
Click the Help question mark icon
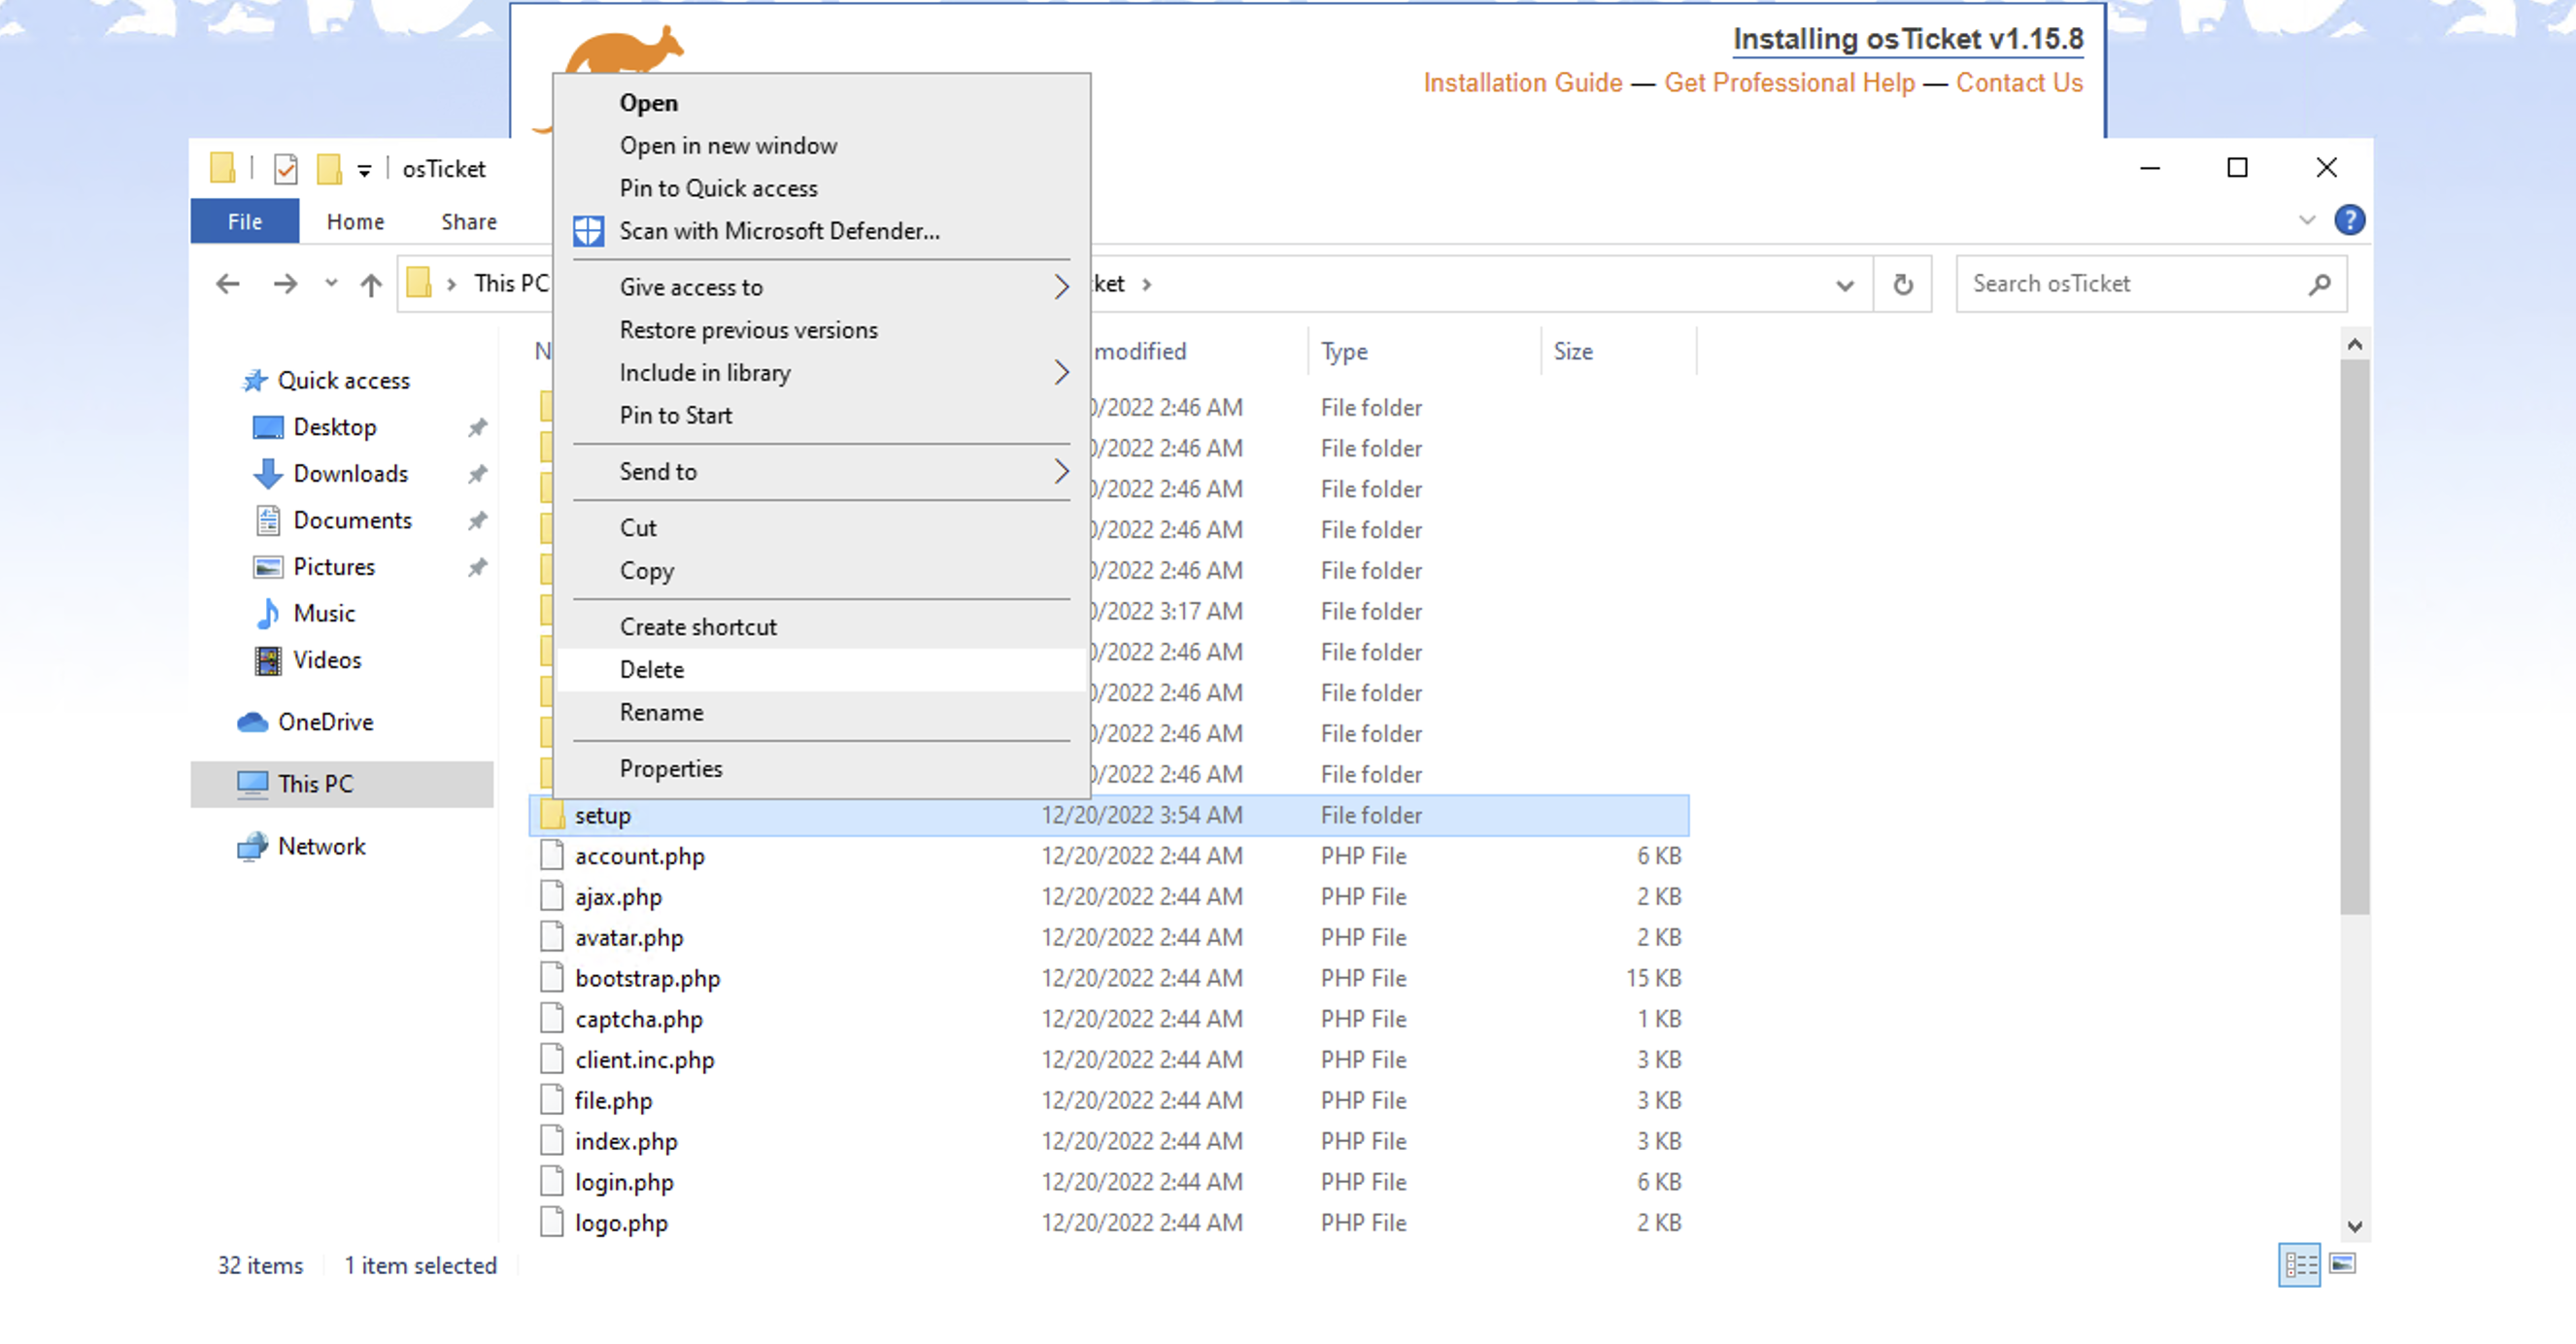(2349, 220)
